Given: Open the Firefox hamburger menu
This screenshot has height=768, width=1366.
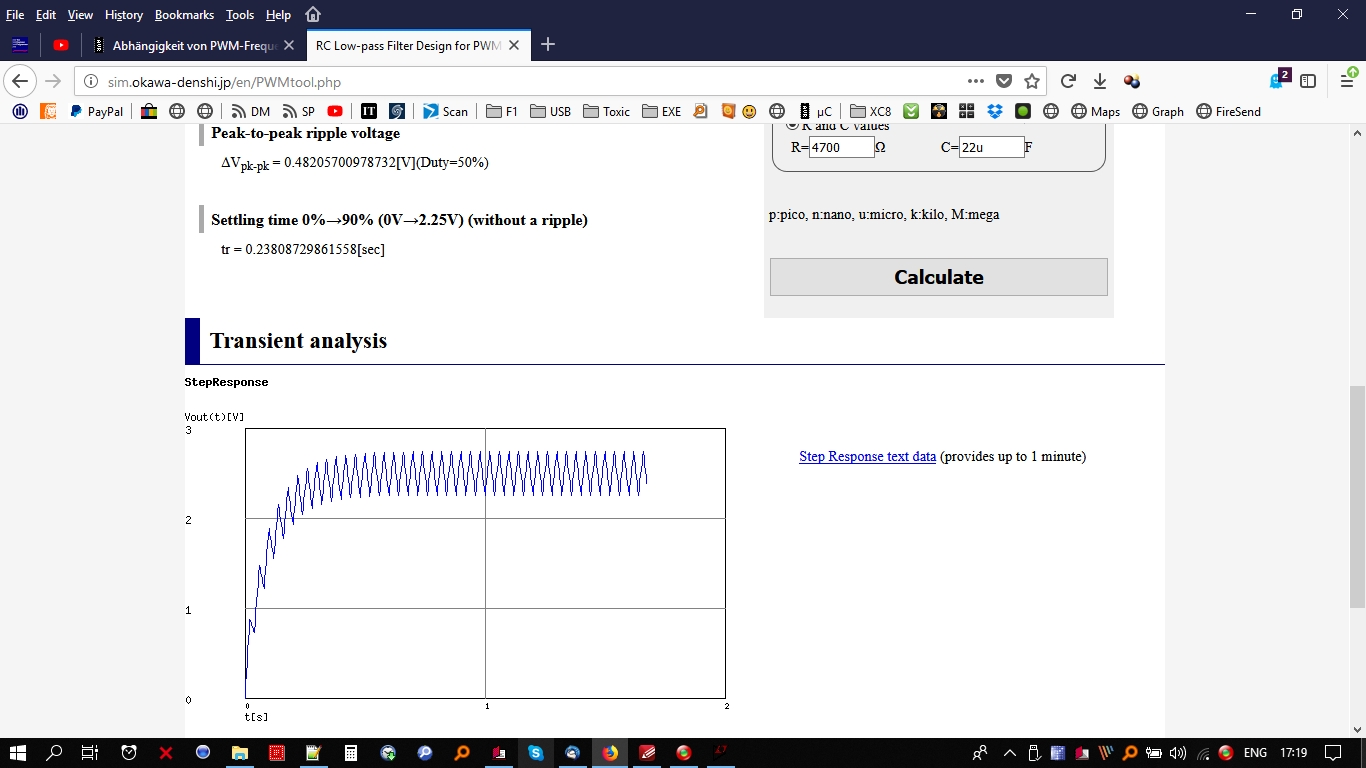Looking at the screenshot, I should pyautogui.click(x=1347, y=81).
